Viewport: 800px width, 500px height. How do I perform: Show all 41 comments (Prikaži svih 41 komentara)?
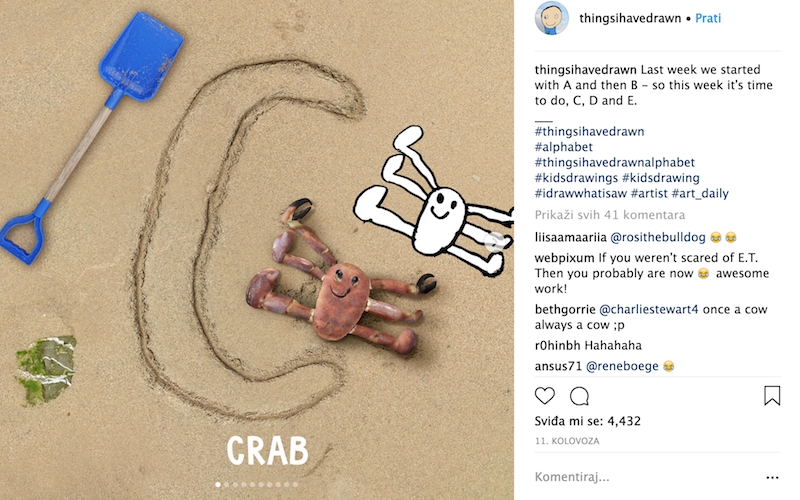click(x=610, y=215)
